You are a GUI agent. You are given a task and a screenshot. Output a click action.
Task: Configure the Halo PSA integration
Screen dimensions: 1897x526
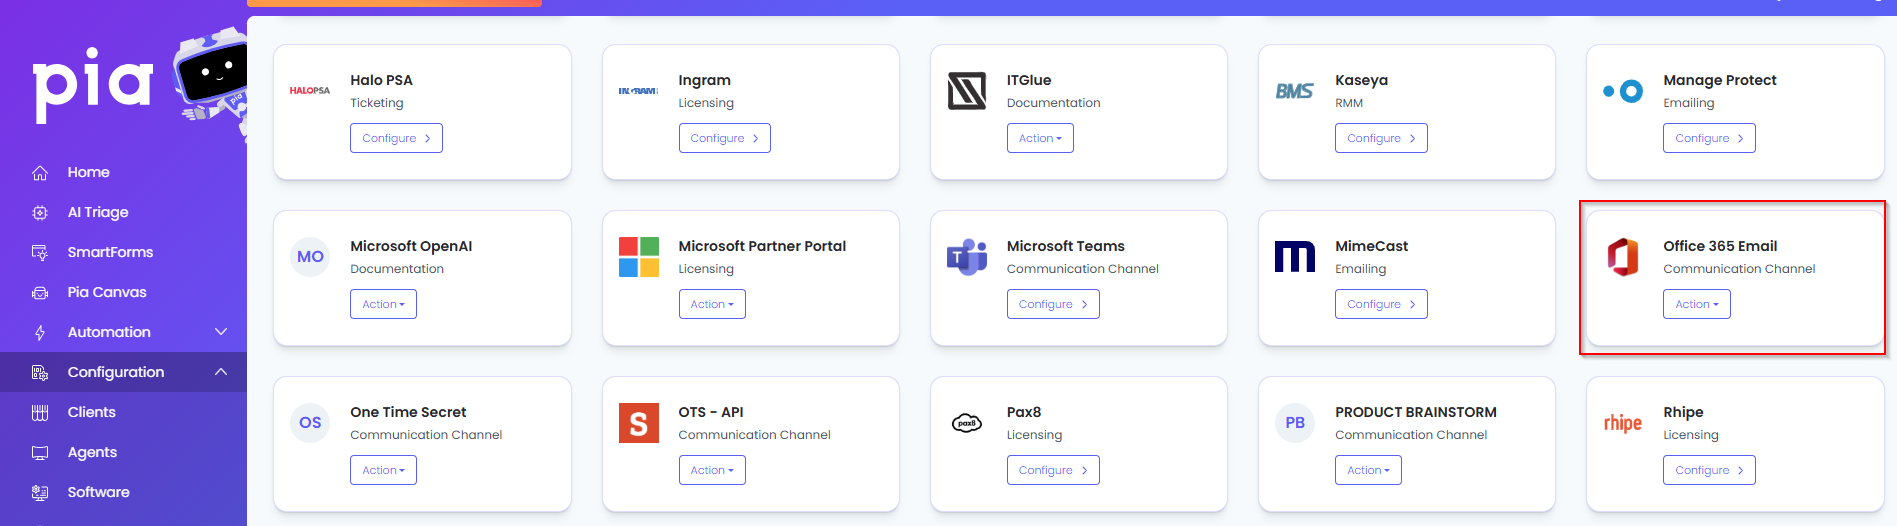tap(396, 138)
